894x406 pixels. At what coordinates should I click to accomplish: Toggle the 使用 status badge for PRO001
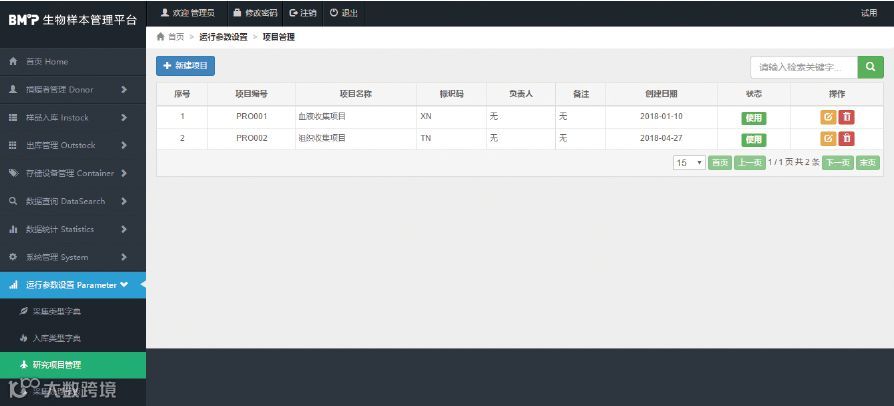754,118
